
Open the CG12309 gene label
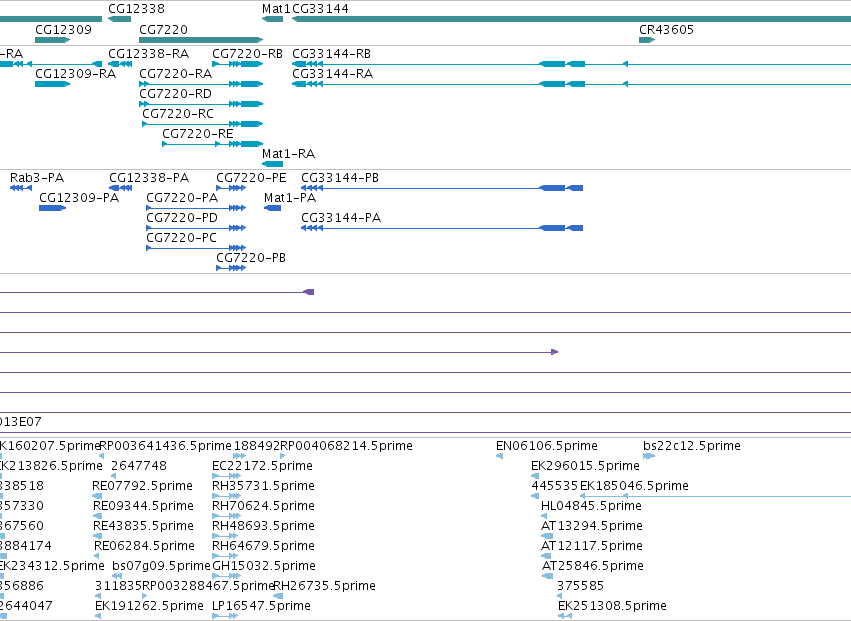pyautogui.click(x=63, y=29)
